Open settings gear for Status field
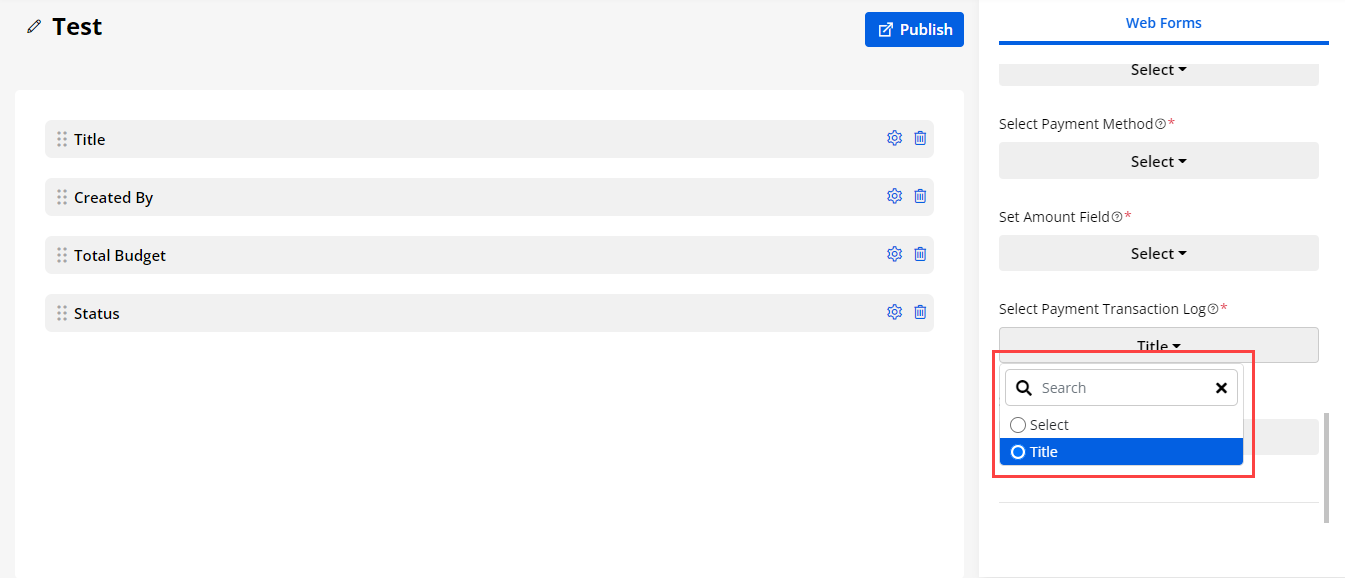The width and height of the screenshot is (1345, 578). tap(894, 313)
